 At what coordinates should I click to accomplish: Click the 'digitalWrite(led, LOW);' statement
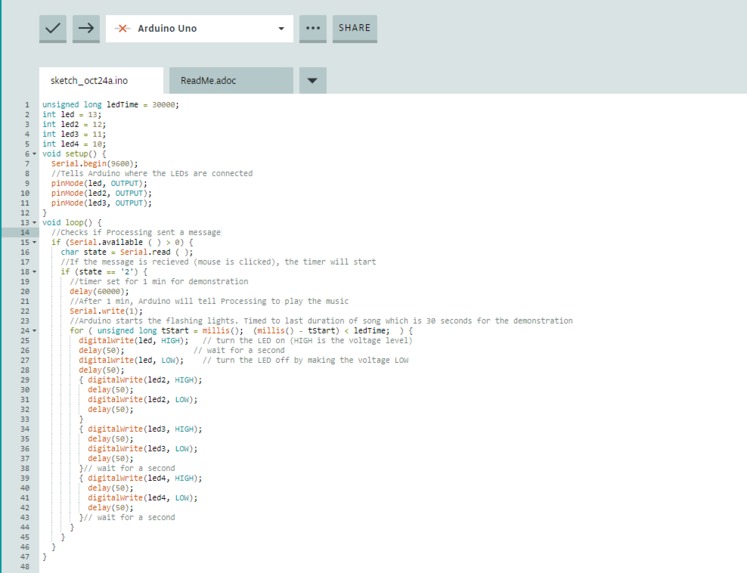pos(131,360)
